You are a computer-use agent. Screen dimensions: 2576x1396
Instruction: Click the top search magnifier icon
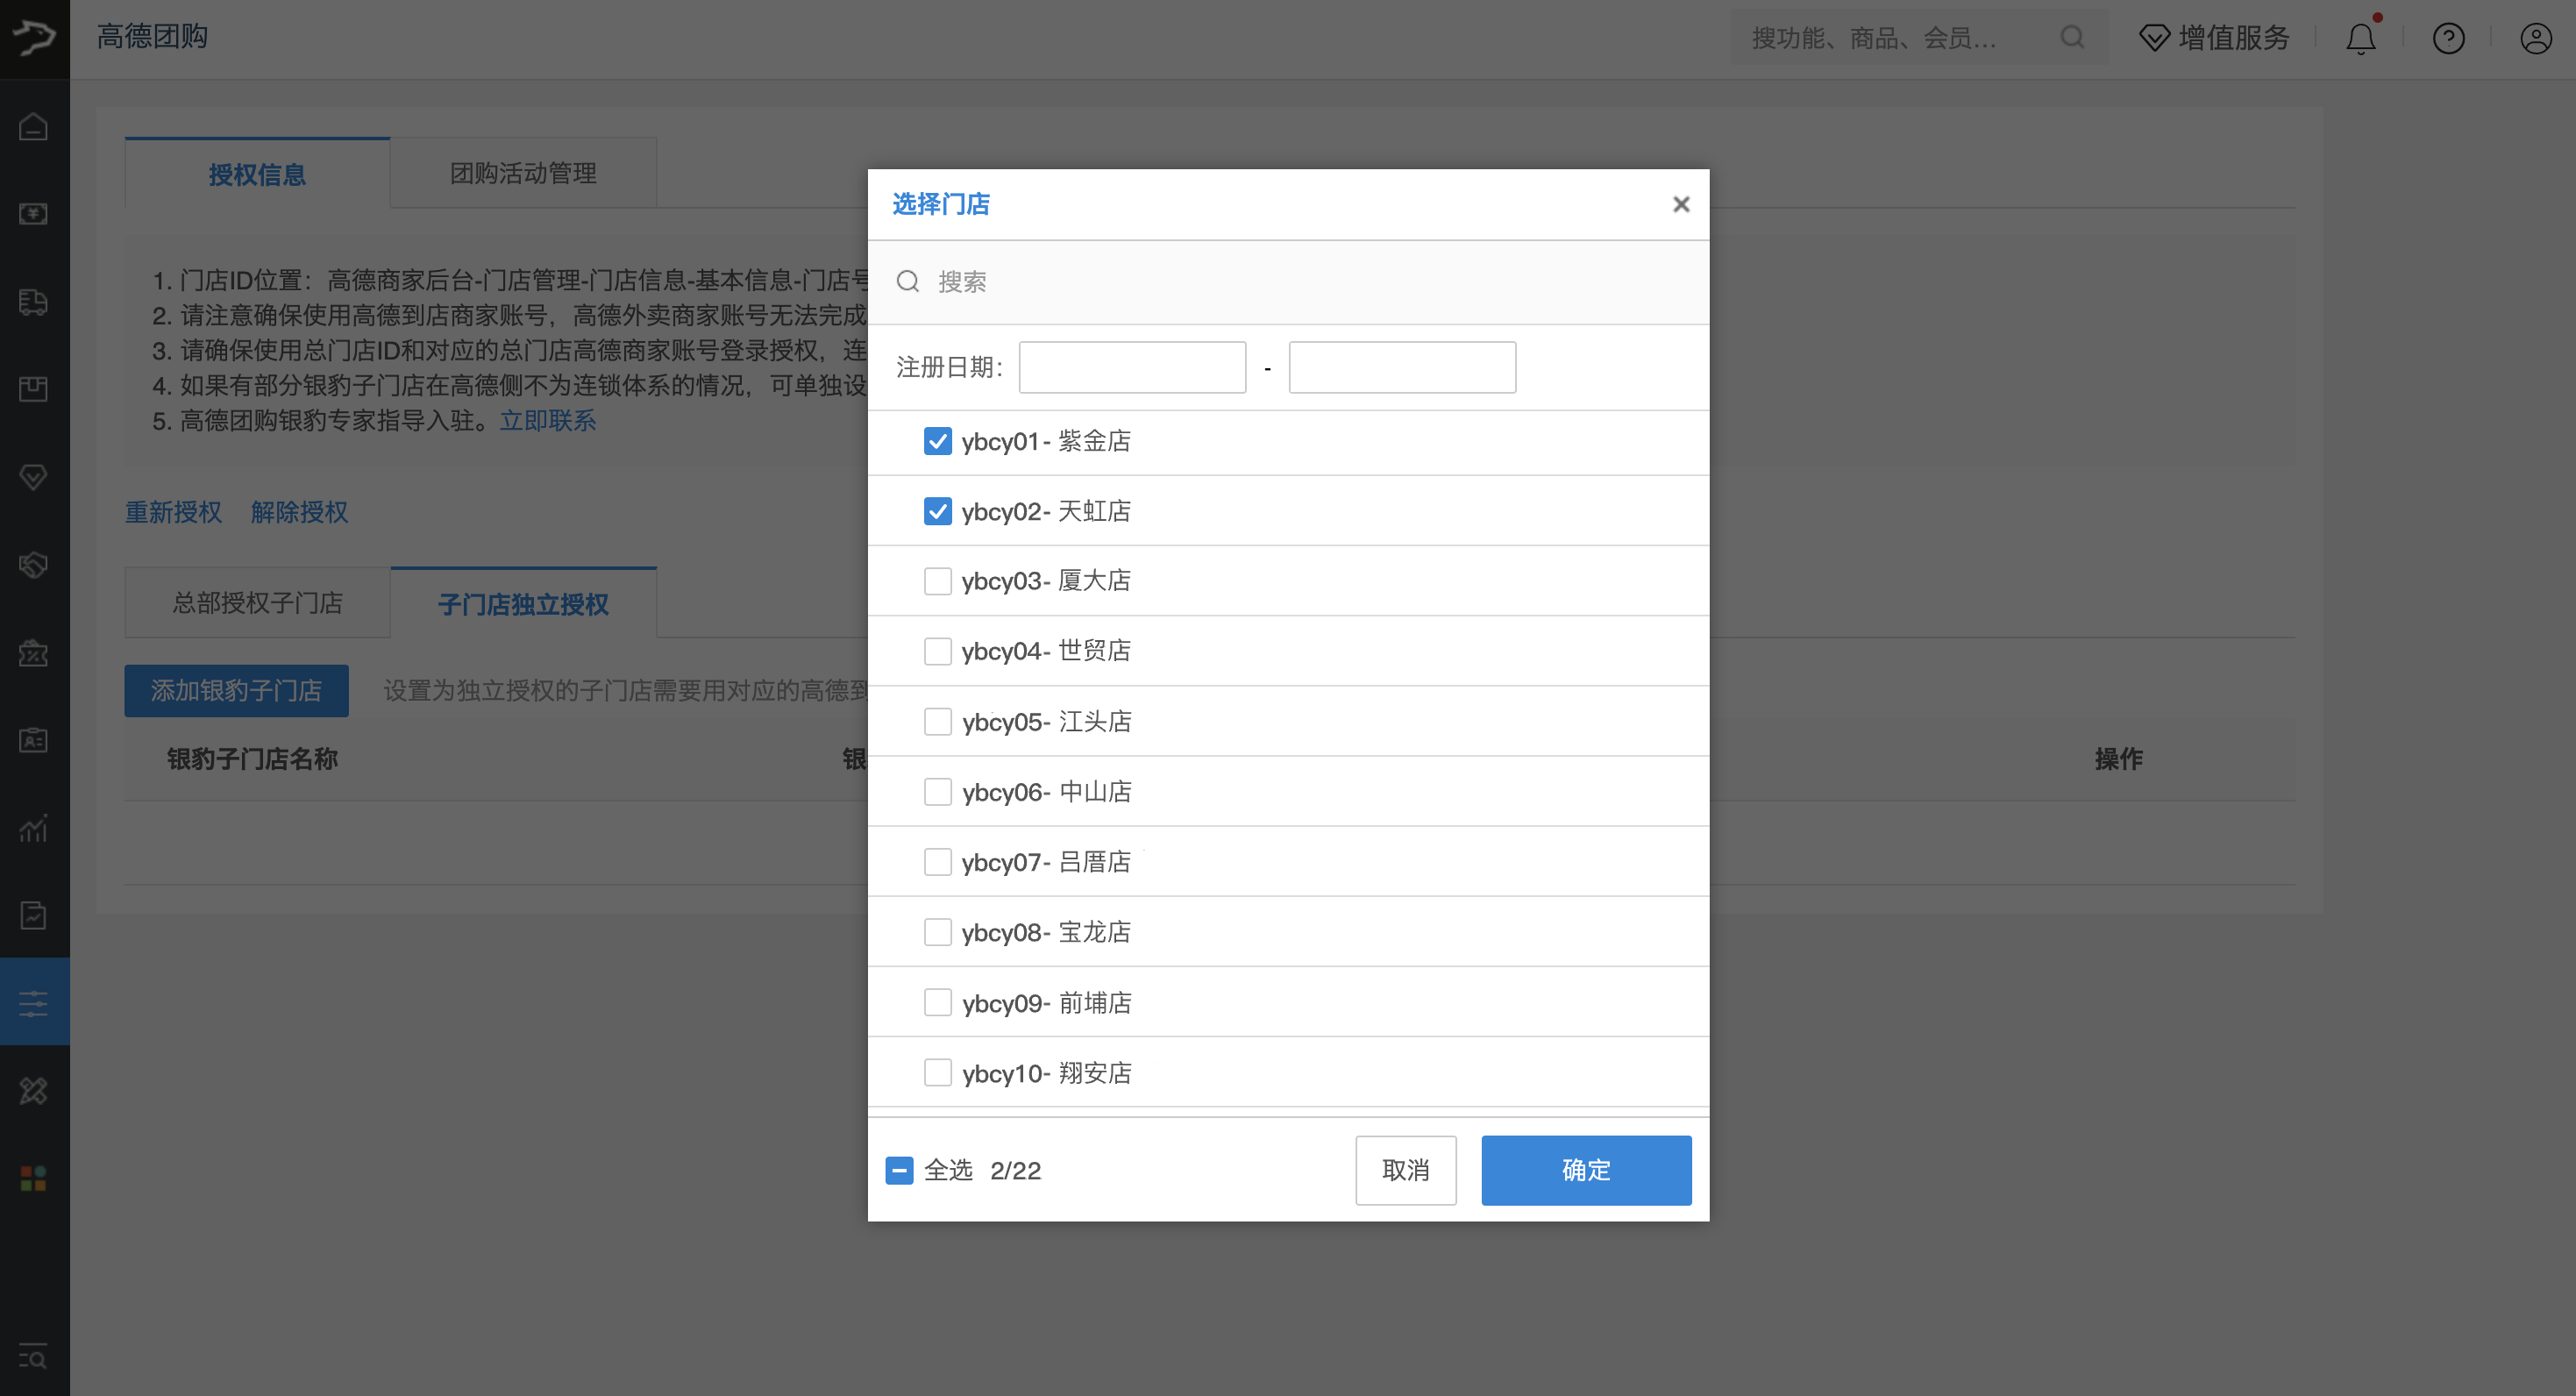(2072, 38)
